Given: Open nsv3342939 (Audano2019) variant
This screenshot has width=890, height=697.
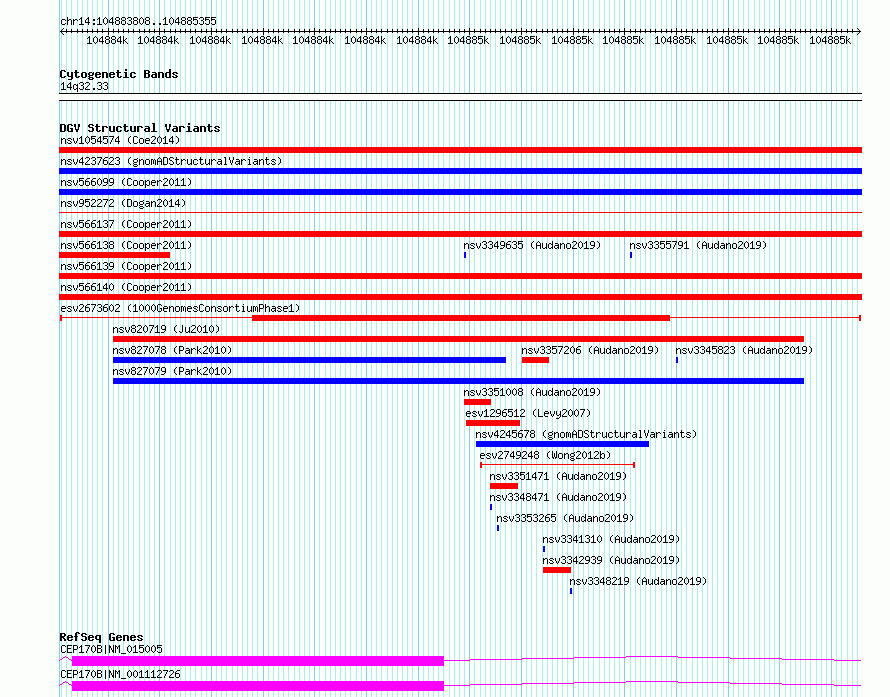Looking at the screenshot, I should coord(611,560).
